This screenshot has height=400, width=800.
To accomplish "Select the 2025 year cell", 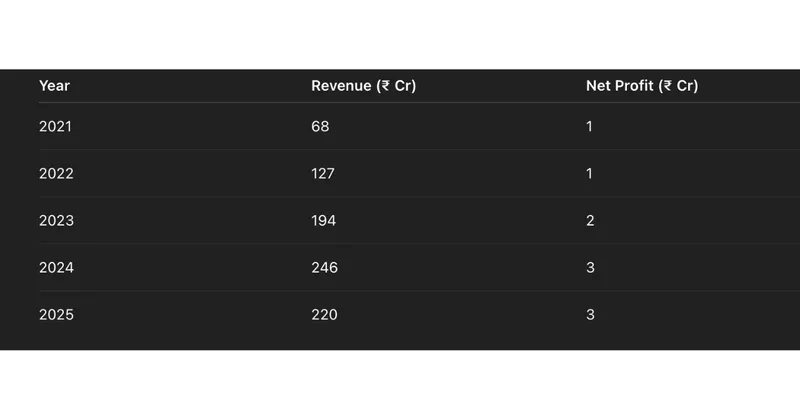I will [56, 315].
